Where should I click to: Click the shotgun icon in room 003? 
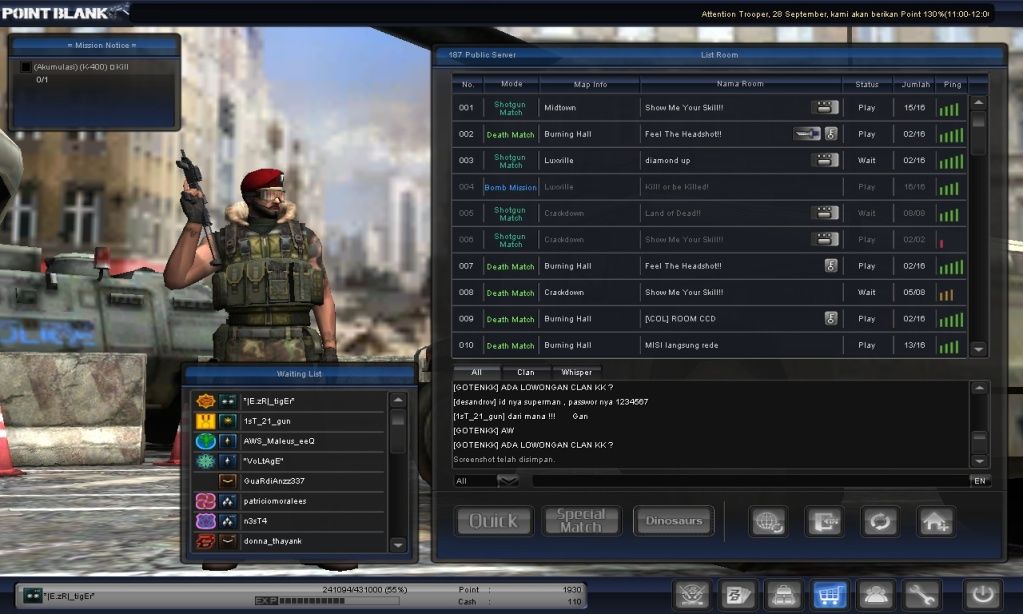(825, 160)
